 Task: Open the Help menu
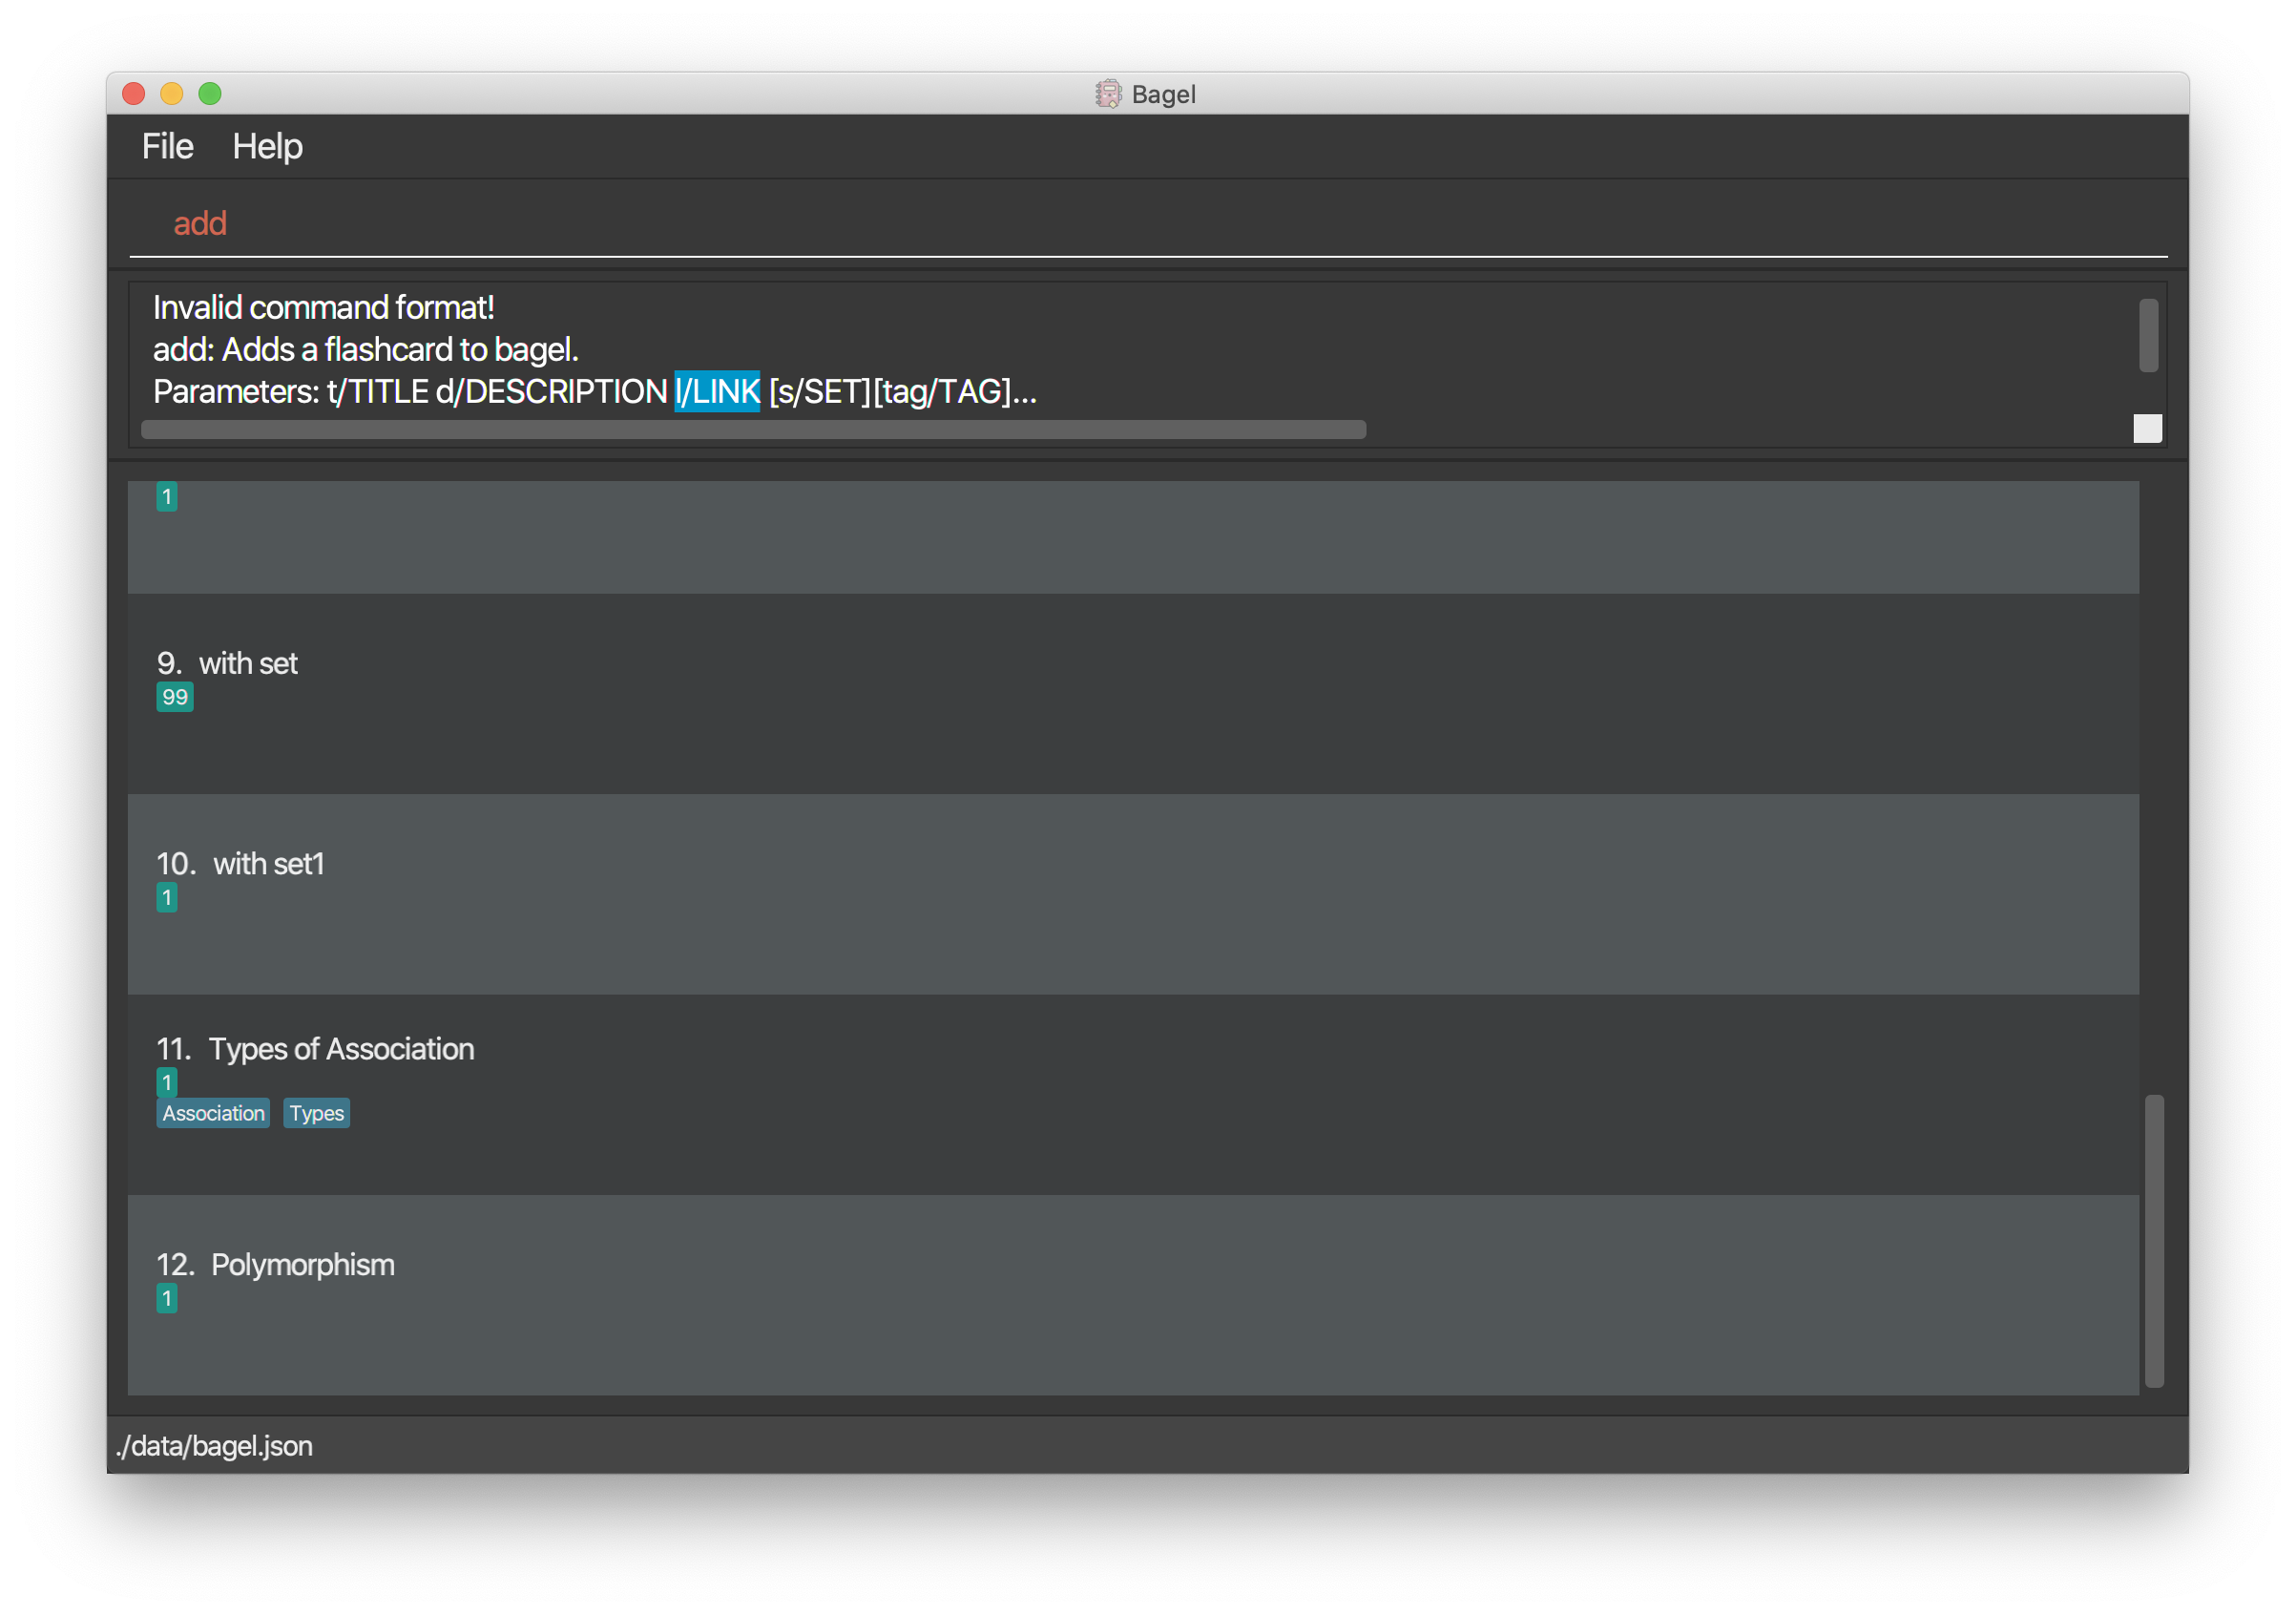(267, 147)
